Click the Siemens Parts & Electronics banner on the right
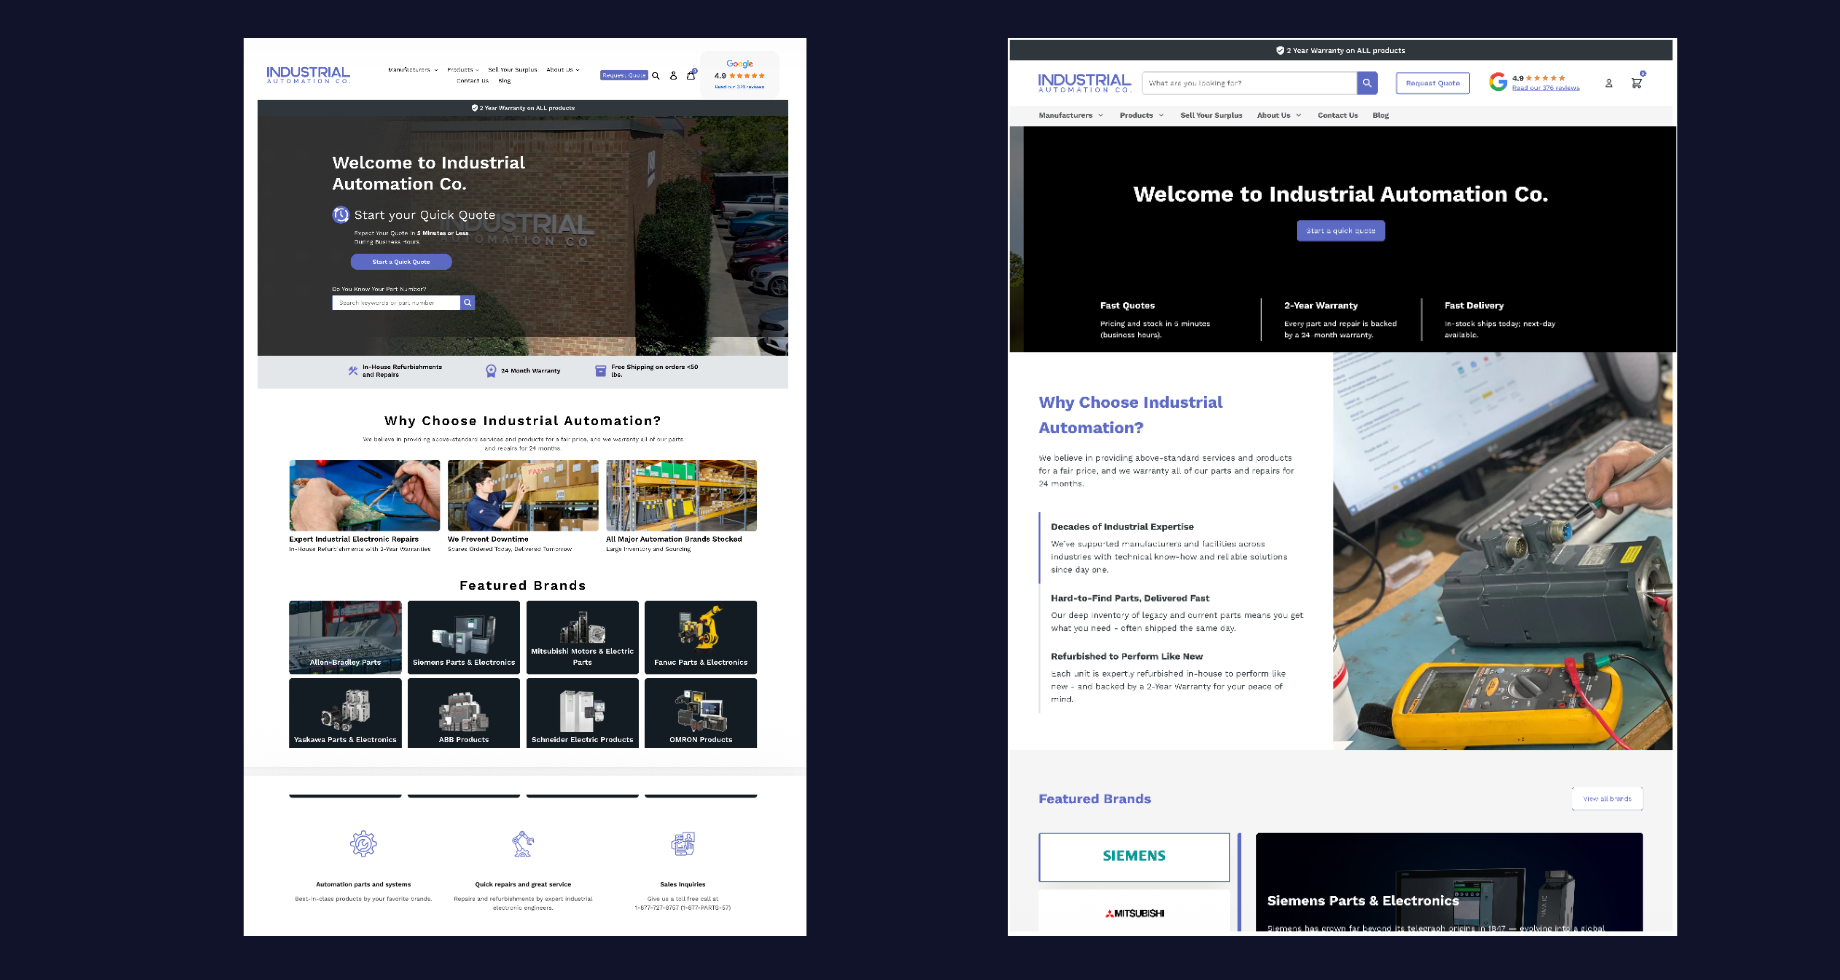Image resolution: width=1840 pixels, height=980 pixels. click(1449, 882)
